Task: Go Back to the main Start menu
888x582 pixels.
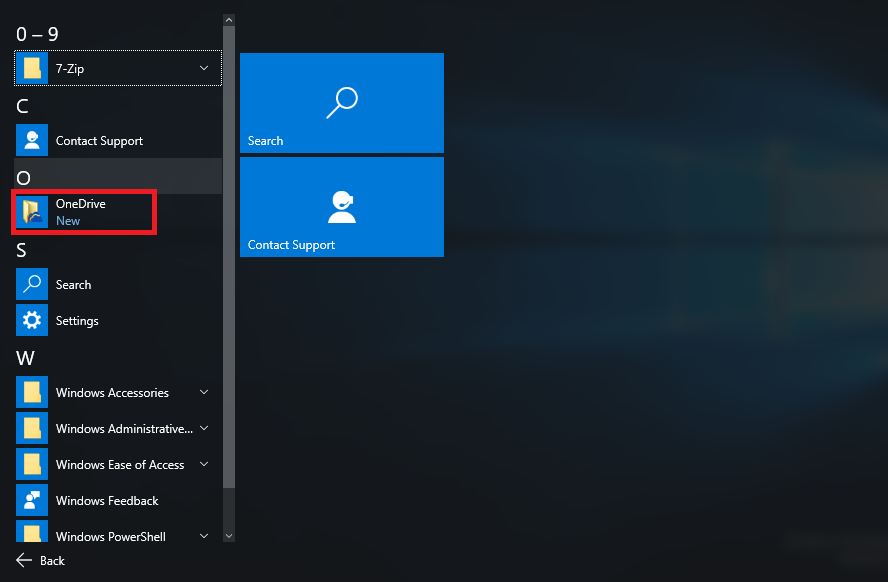Action: click(x=40, y=560)
